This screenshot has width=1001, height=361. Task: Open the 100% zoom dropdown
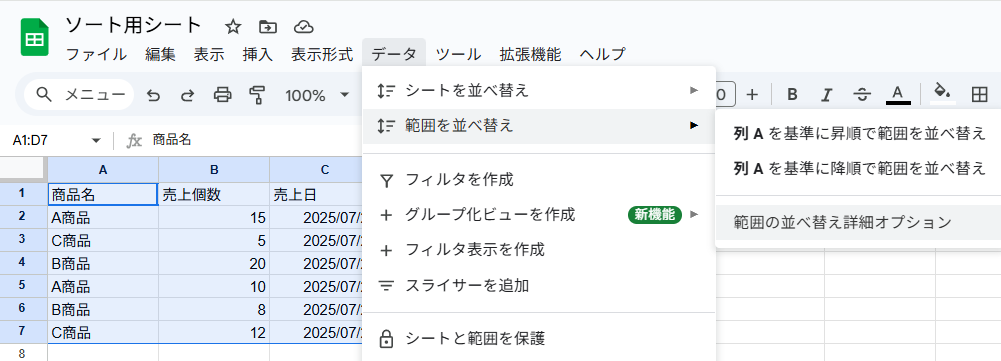pos(317,95)
